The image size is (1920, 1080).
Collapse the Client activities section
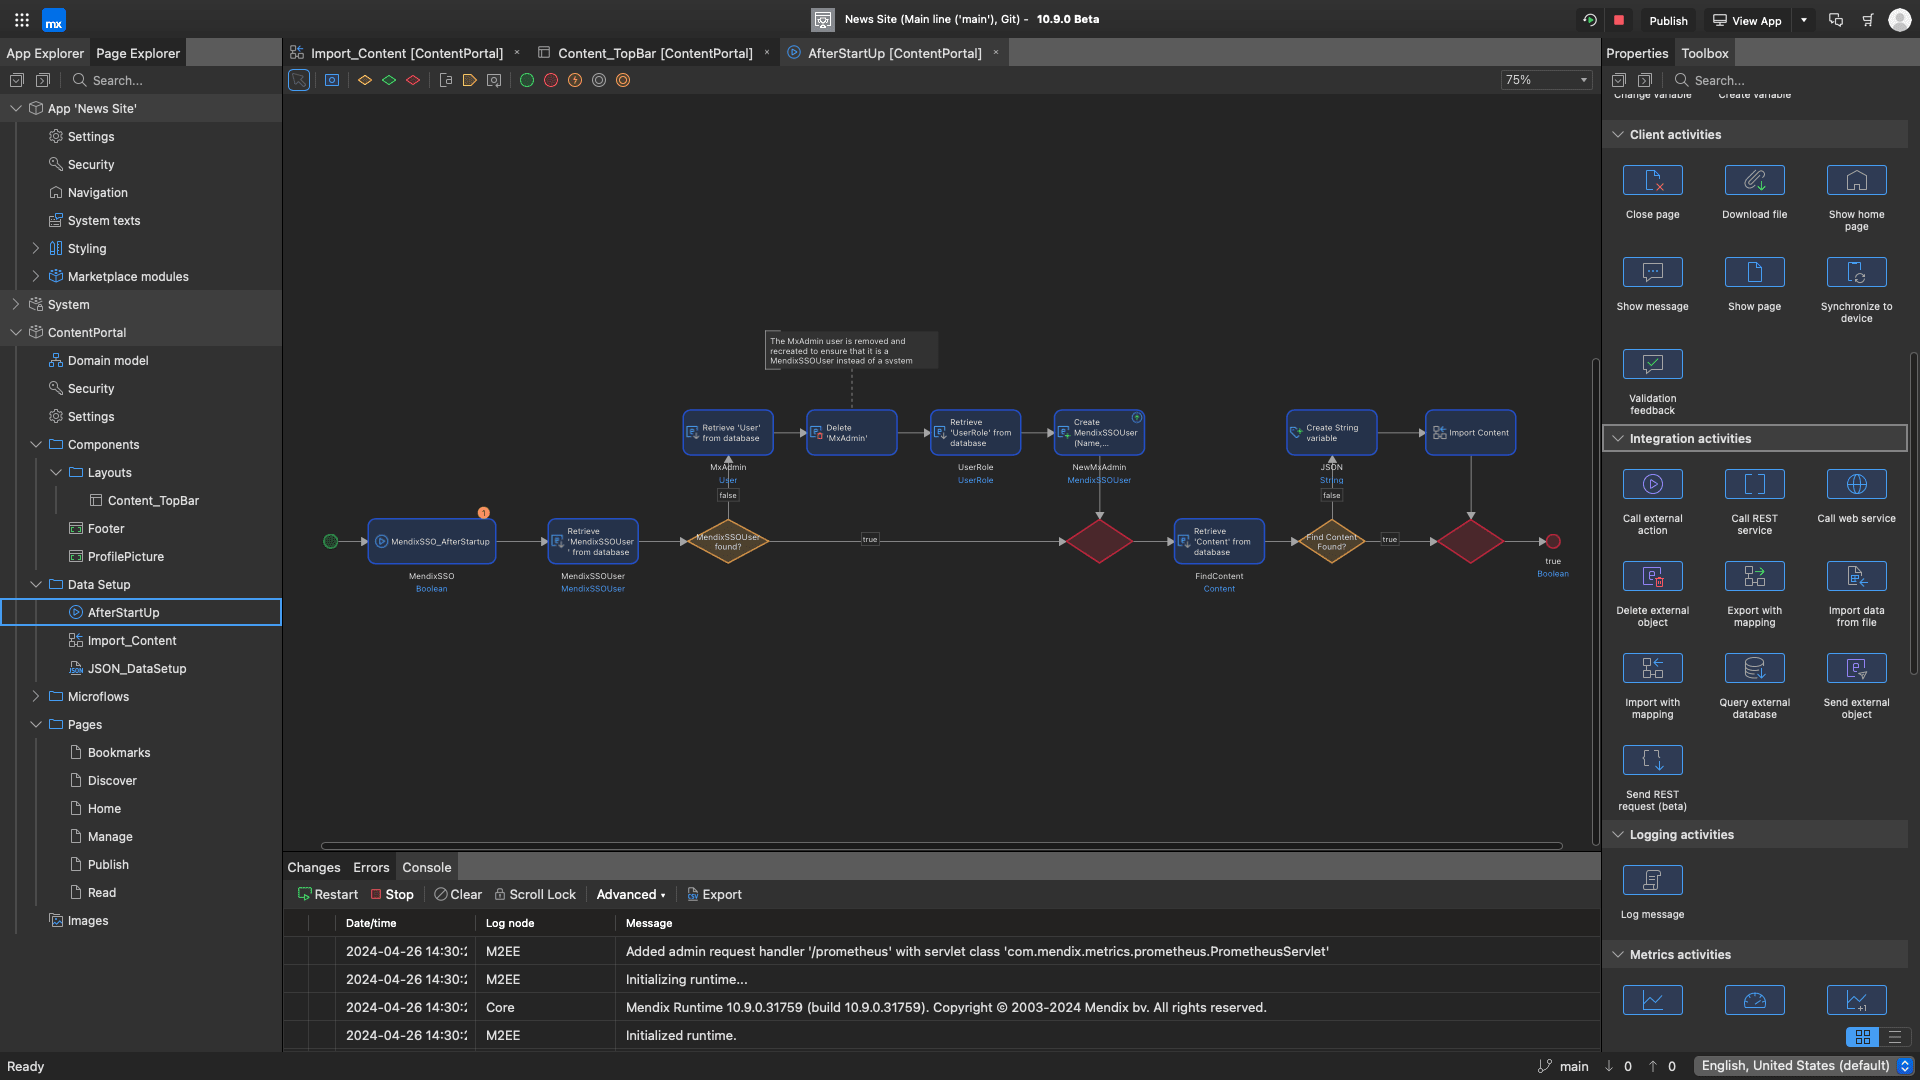coord(1618,134)
